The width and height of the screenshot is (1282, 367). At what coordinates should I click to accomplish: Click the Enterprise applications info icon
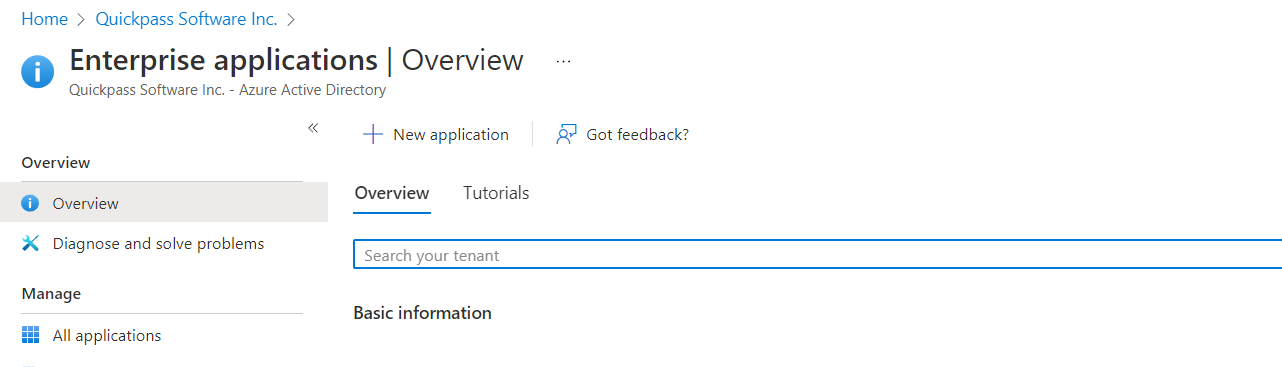point(38,72)
